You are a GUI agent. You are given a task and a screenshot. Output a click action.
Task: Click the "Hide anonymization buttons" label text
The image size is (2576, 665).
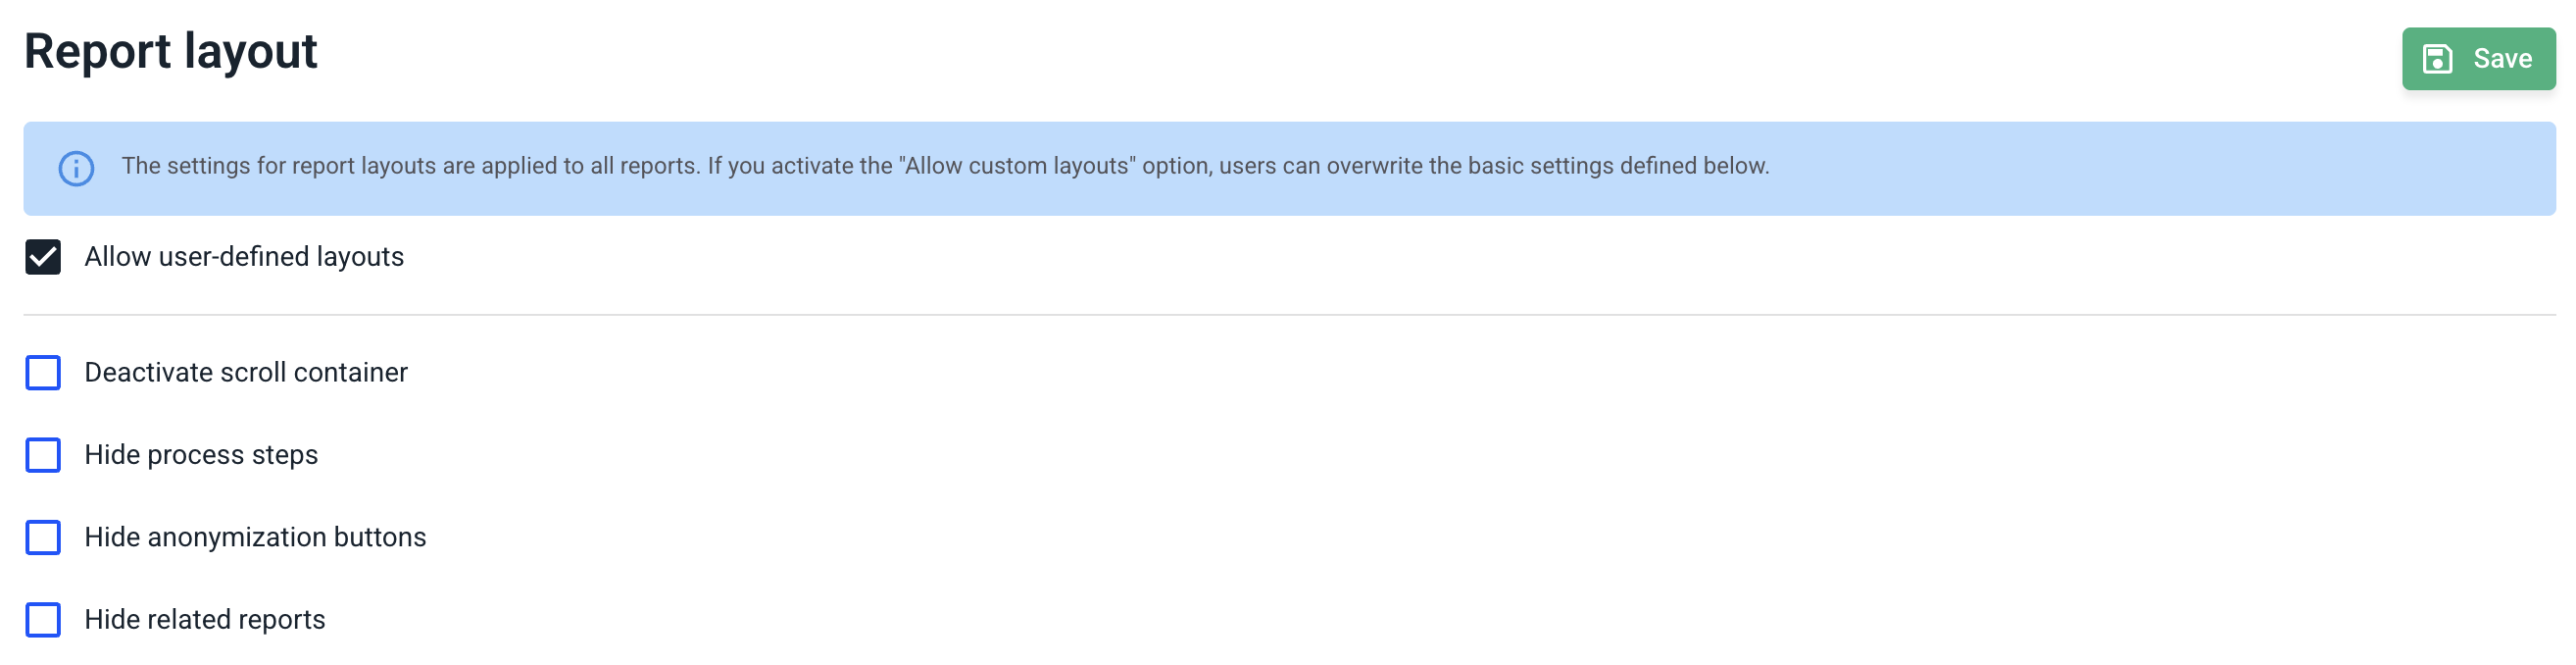(x=255, y=537)
